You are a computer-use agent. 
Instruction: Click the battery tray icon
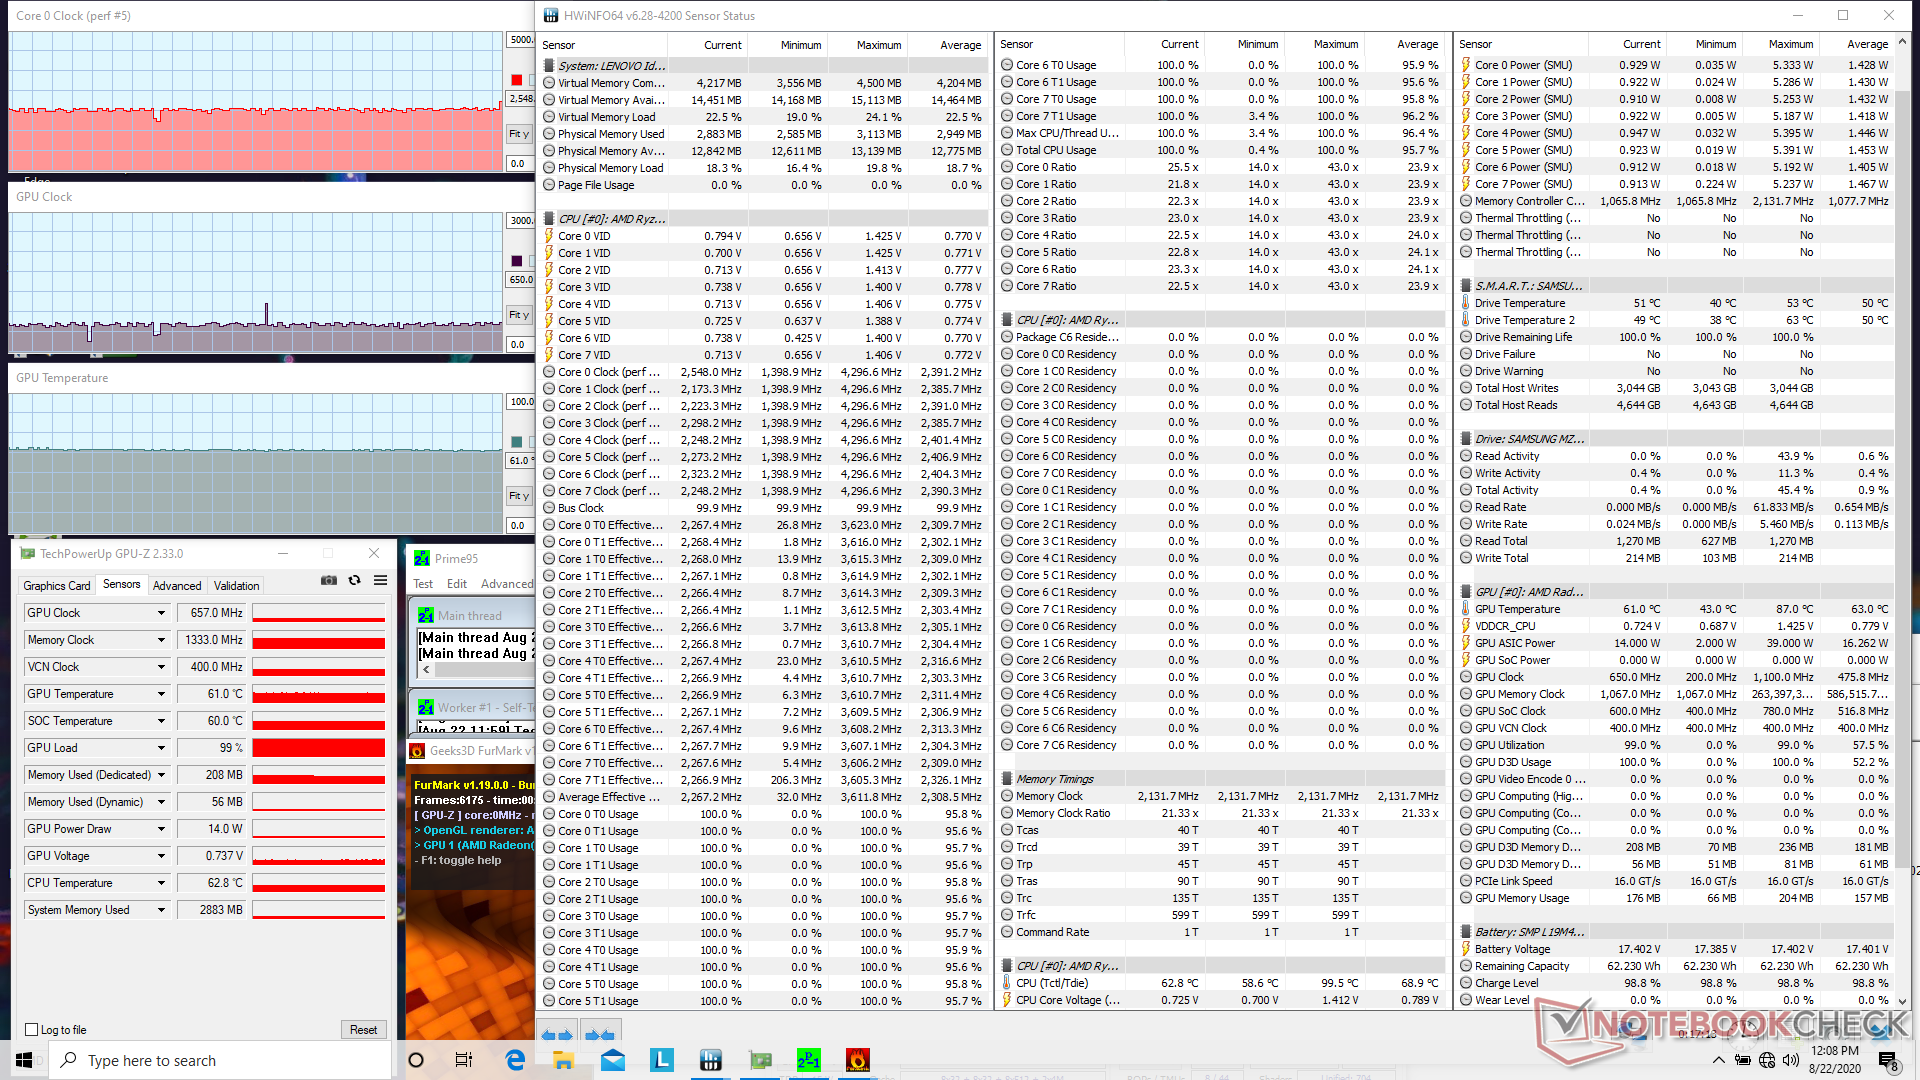tap(1743, 1061)
